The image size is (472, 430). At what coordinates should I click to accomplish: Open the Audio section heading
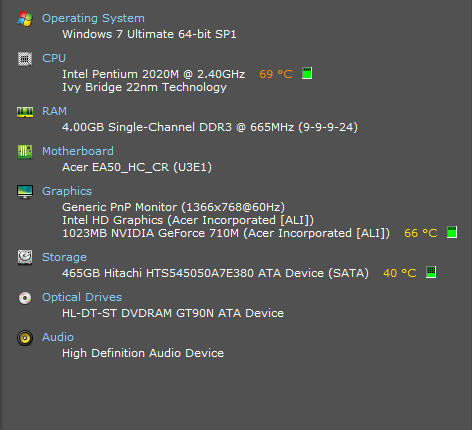coord(58,337)
